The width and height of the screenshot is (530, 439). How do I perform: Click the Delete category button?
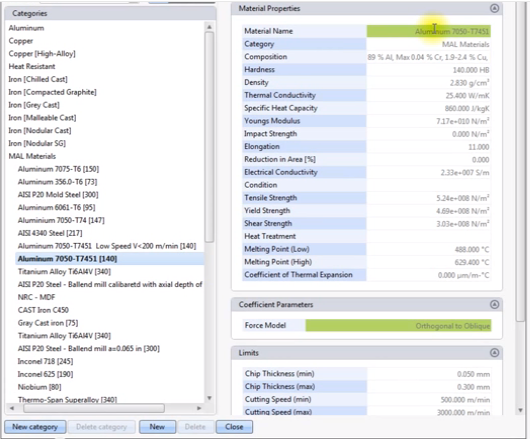coord(101,427)
